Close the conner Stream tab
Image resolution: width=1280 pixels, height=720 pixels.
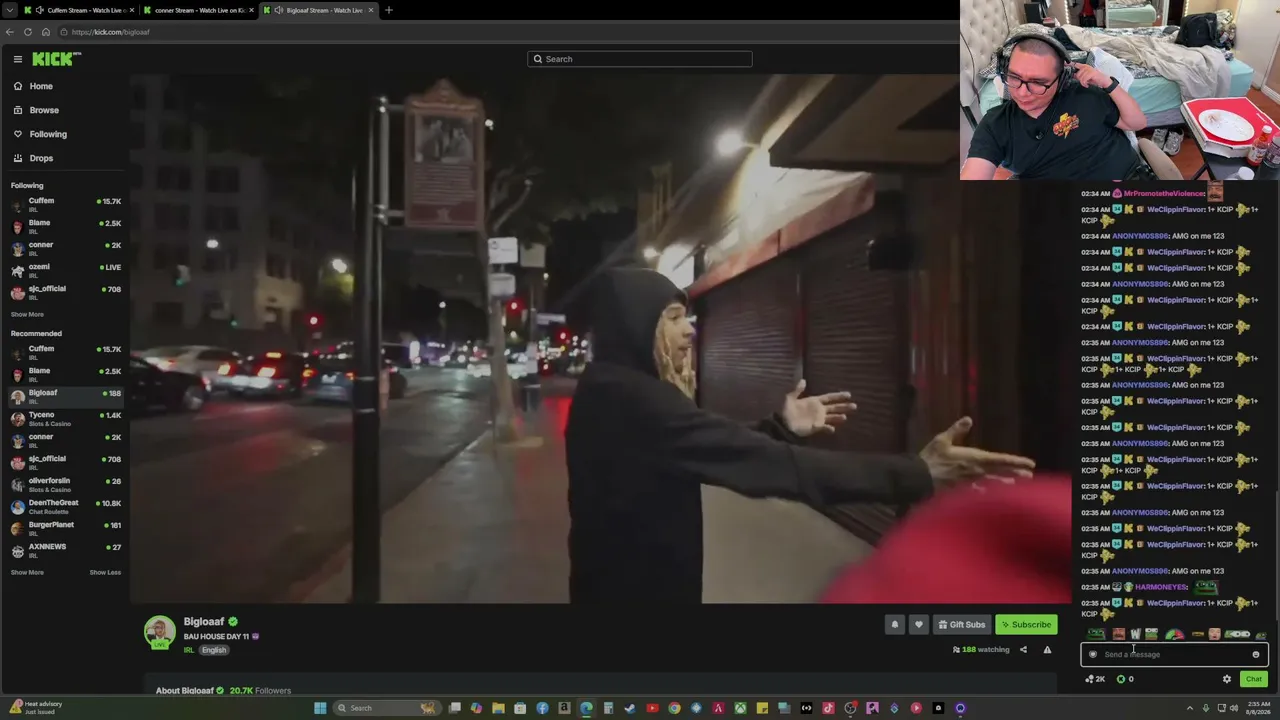point(251,10)
